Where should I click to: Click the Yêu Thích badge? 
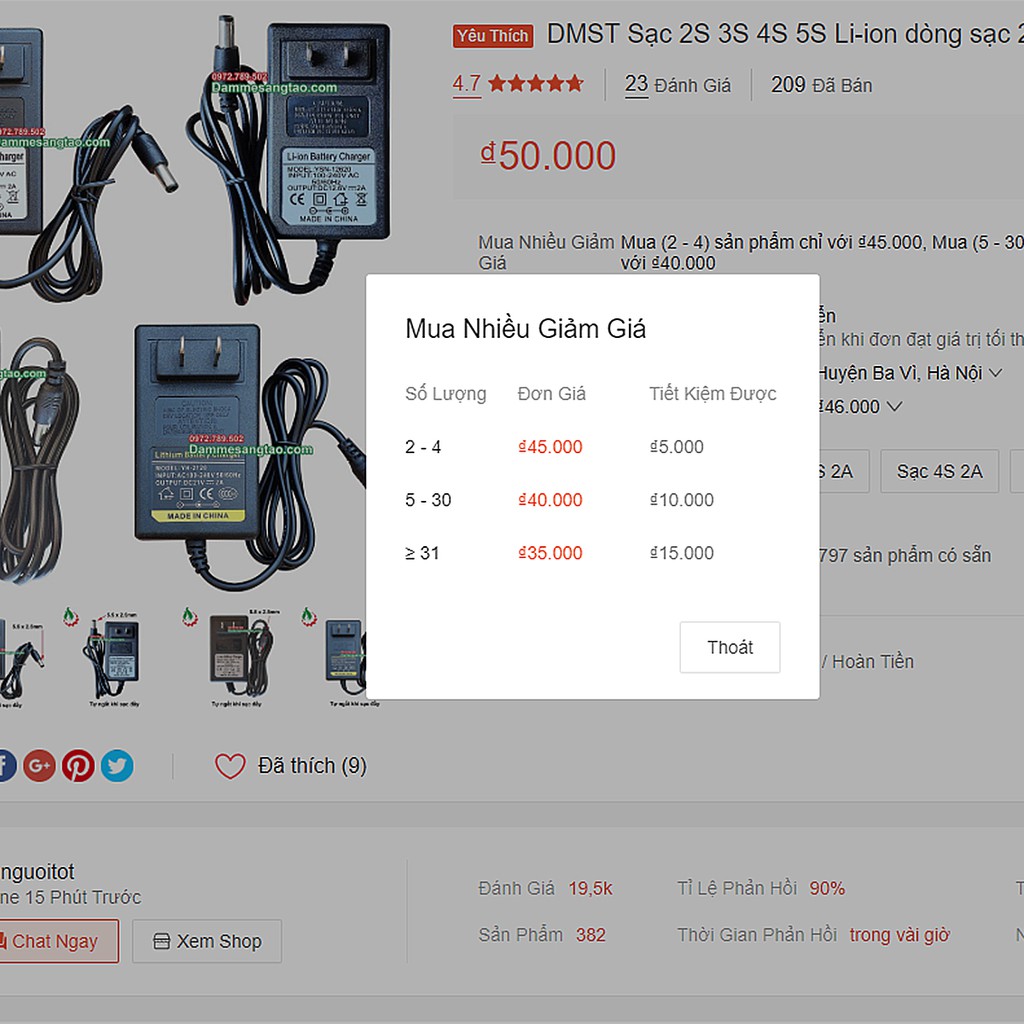click(x=493, y=36)
